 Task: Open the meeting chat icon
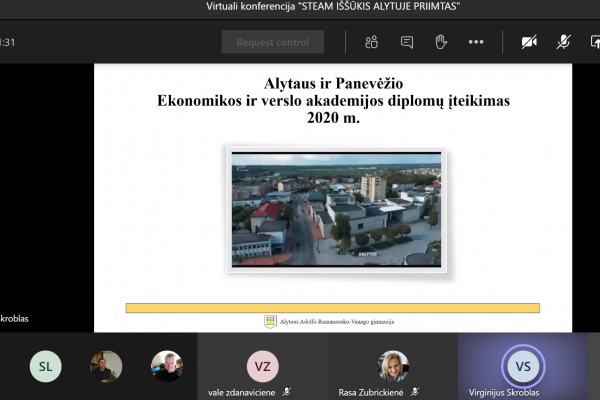tap(407, 42)
